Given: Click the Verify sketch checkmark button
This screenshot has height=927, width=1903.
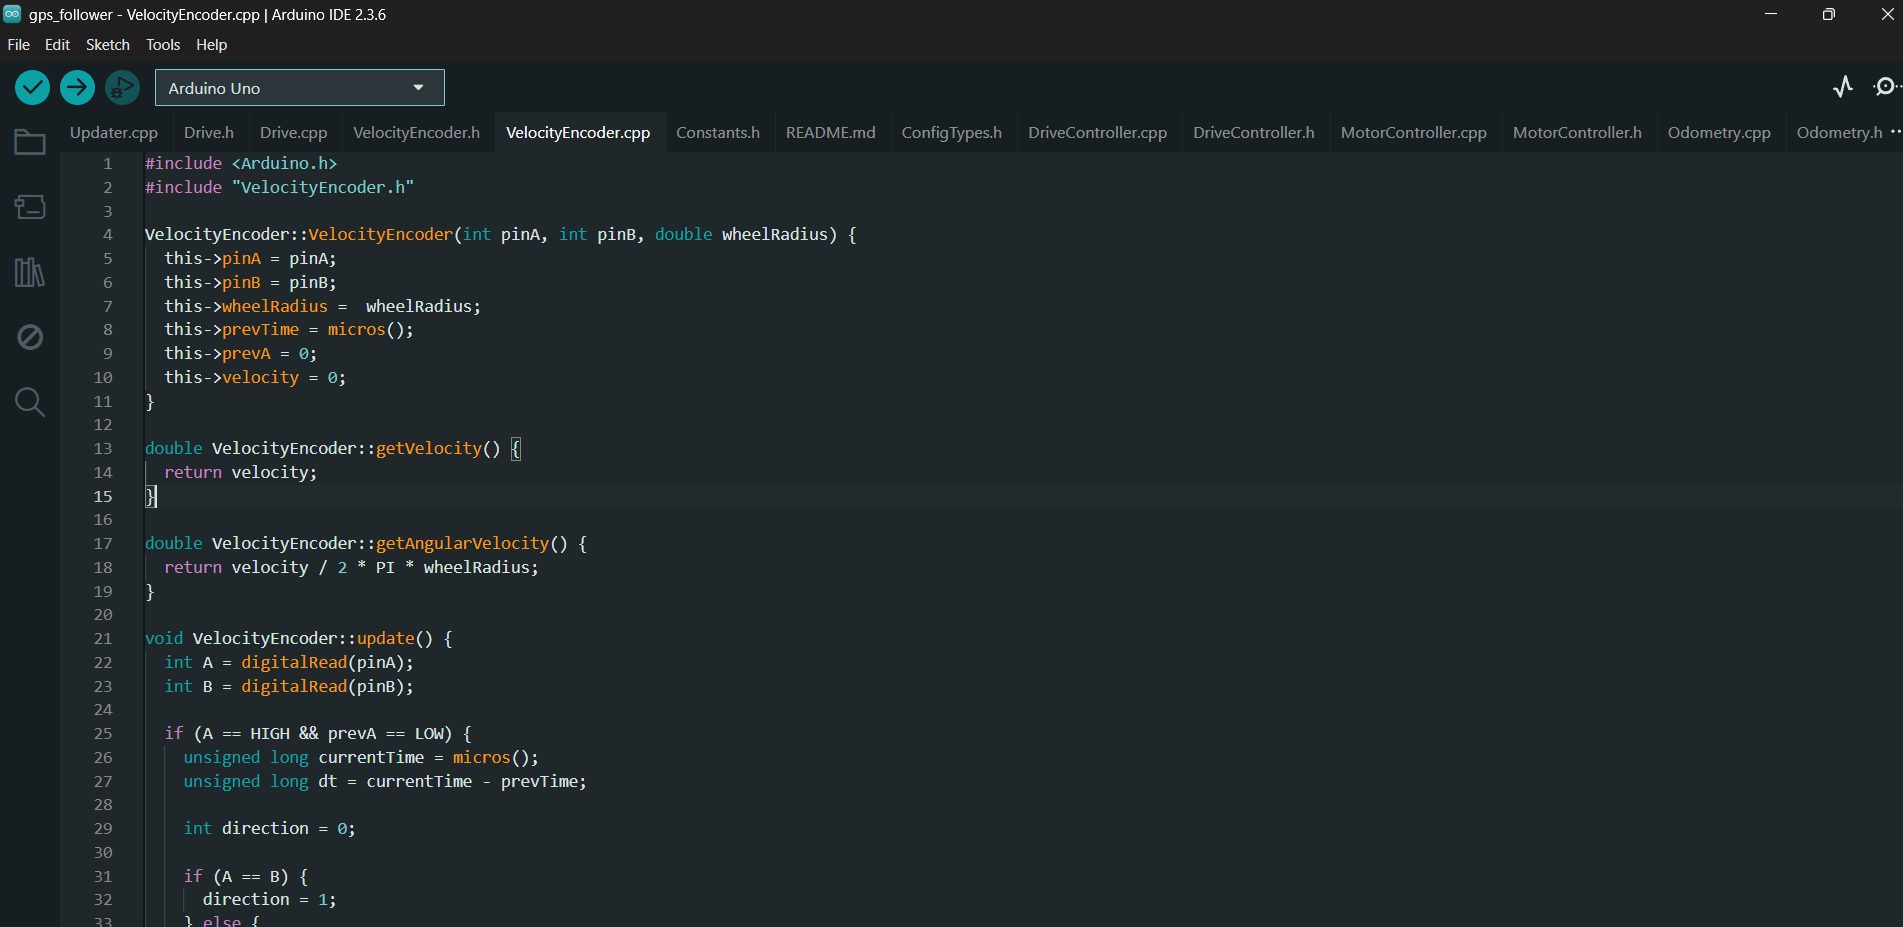Looking at the screenshot, I should coord(33,88).
